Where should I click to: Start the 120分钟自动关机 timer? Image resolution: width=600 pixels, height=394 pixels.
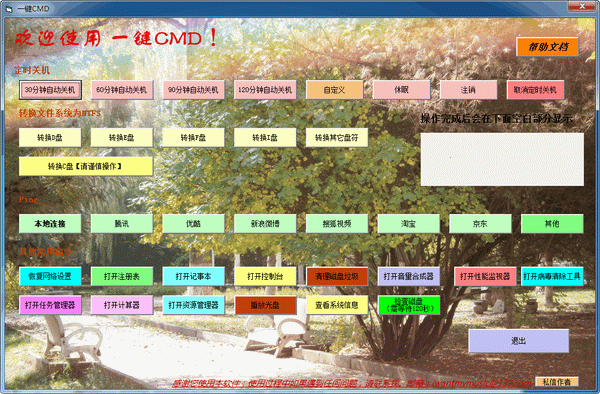(265, 90)
